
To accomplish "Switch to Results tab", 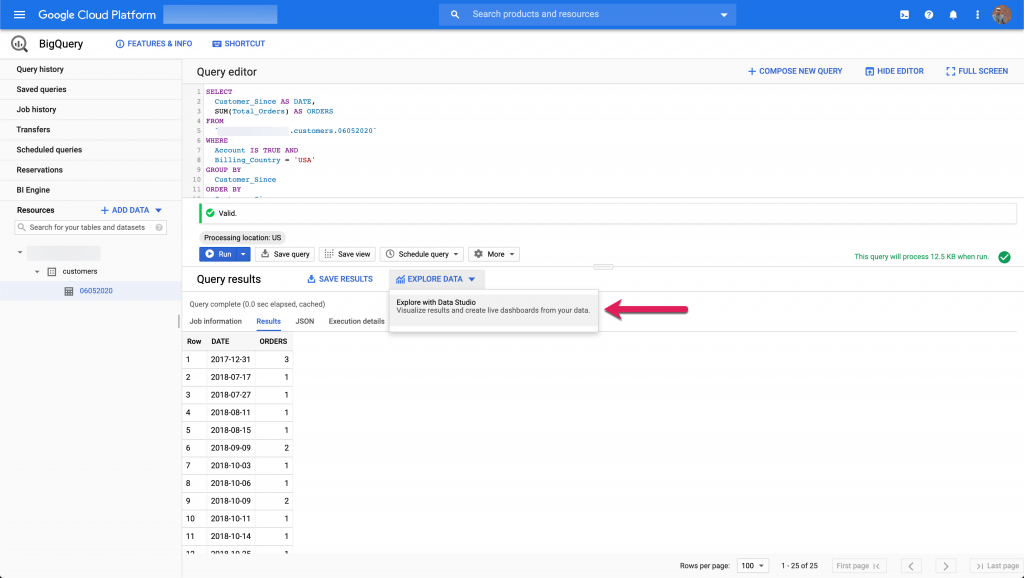I will pos(268,321).
